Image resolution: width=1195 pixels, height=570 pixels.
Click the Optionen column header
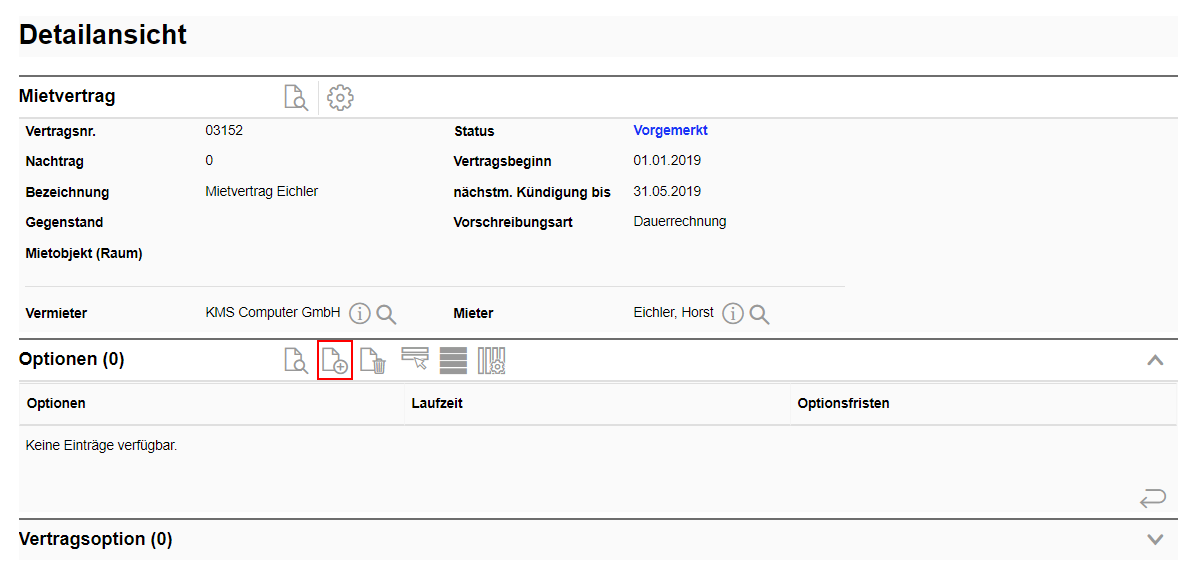click(56, 404)
